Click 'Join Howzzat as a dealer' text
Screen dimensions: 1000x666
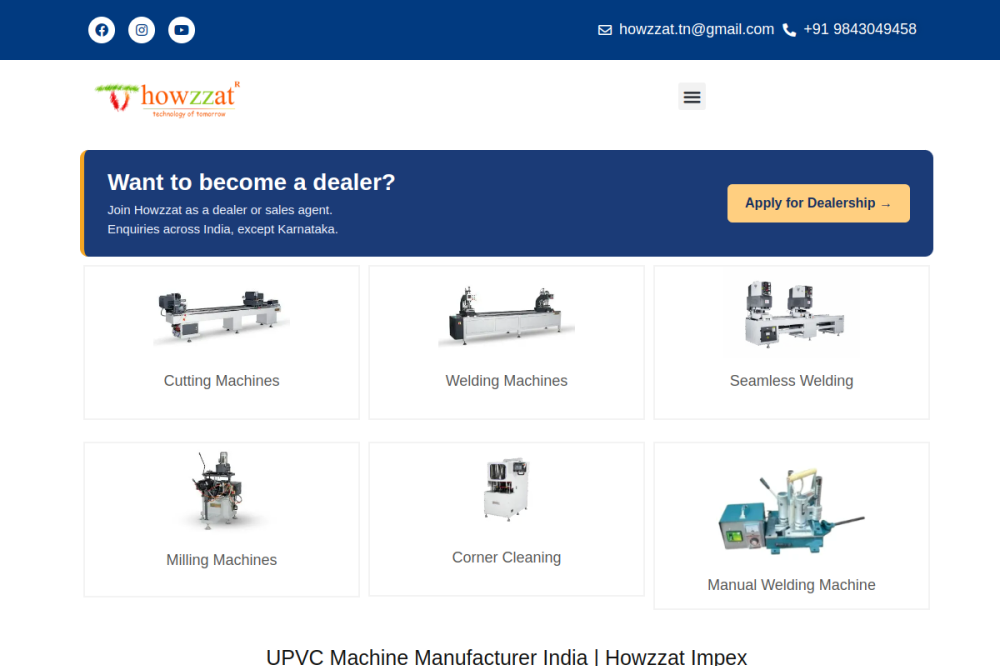click(x=220, y=210)
